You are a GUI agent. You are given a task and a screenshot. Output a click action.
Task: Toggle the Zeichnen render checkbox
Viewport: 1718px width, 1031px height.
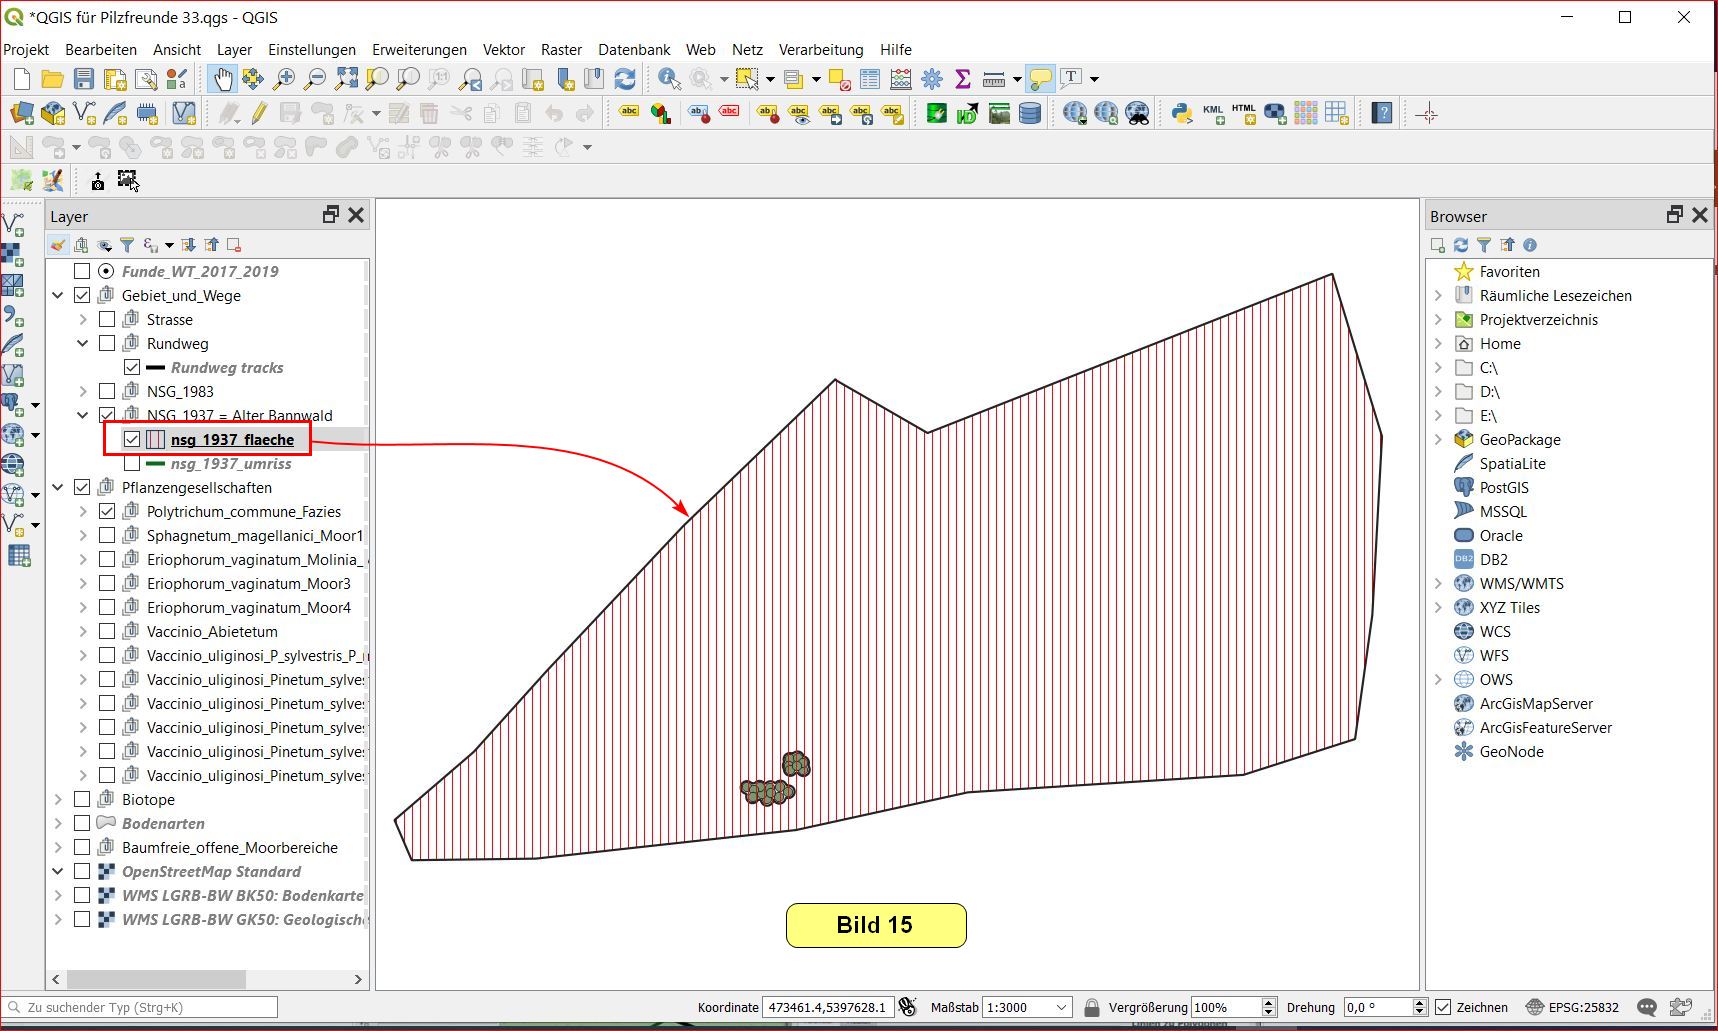1443,1007
